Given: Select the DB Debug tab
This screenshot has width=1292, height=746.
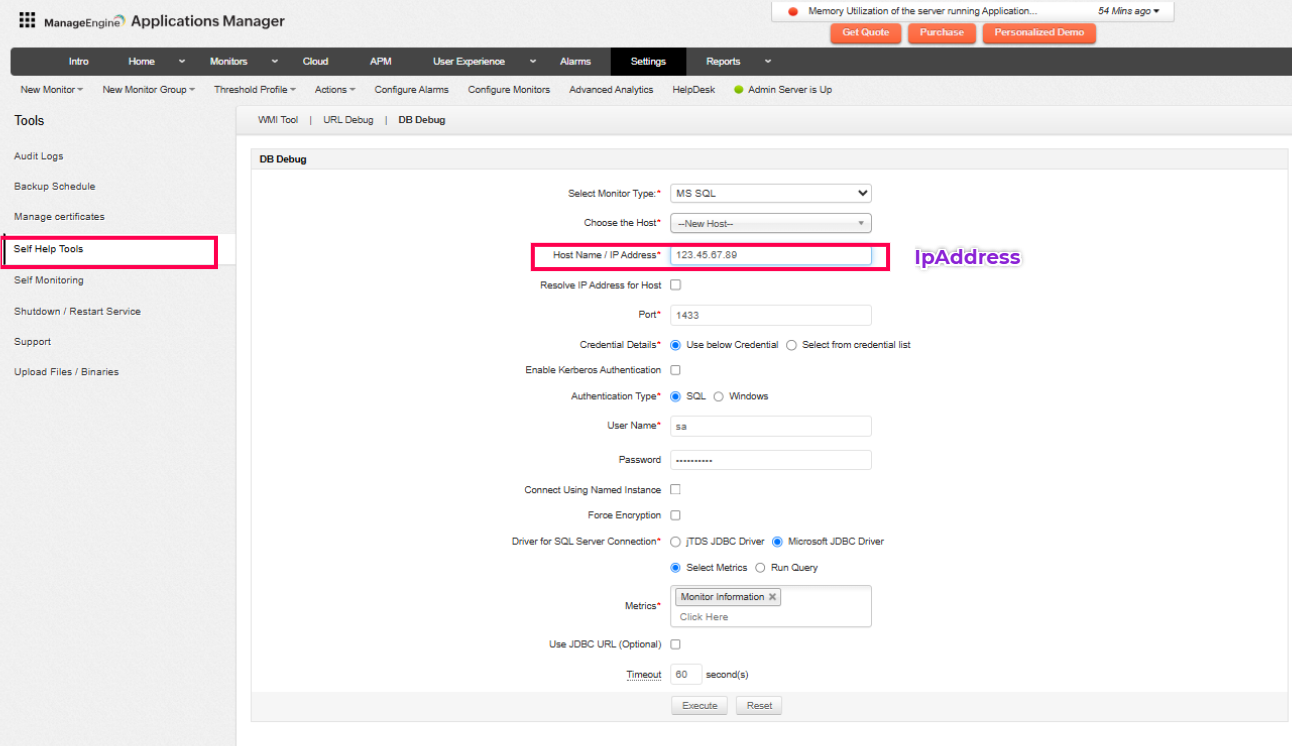Looking at the screenshot, I should [422, 120].
